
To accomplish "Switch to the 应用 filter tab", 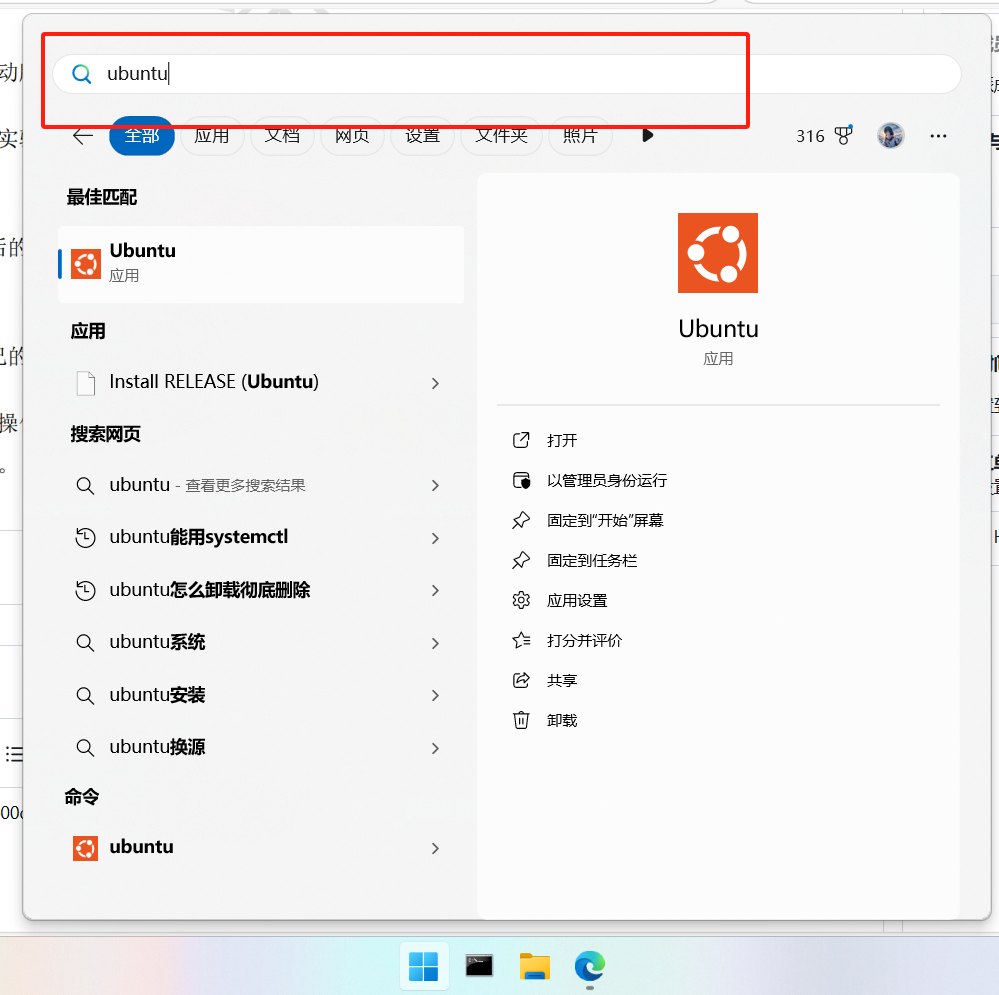I will (x=211, y=136).
